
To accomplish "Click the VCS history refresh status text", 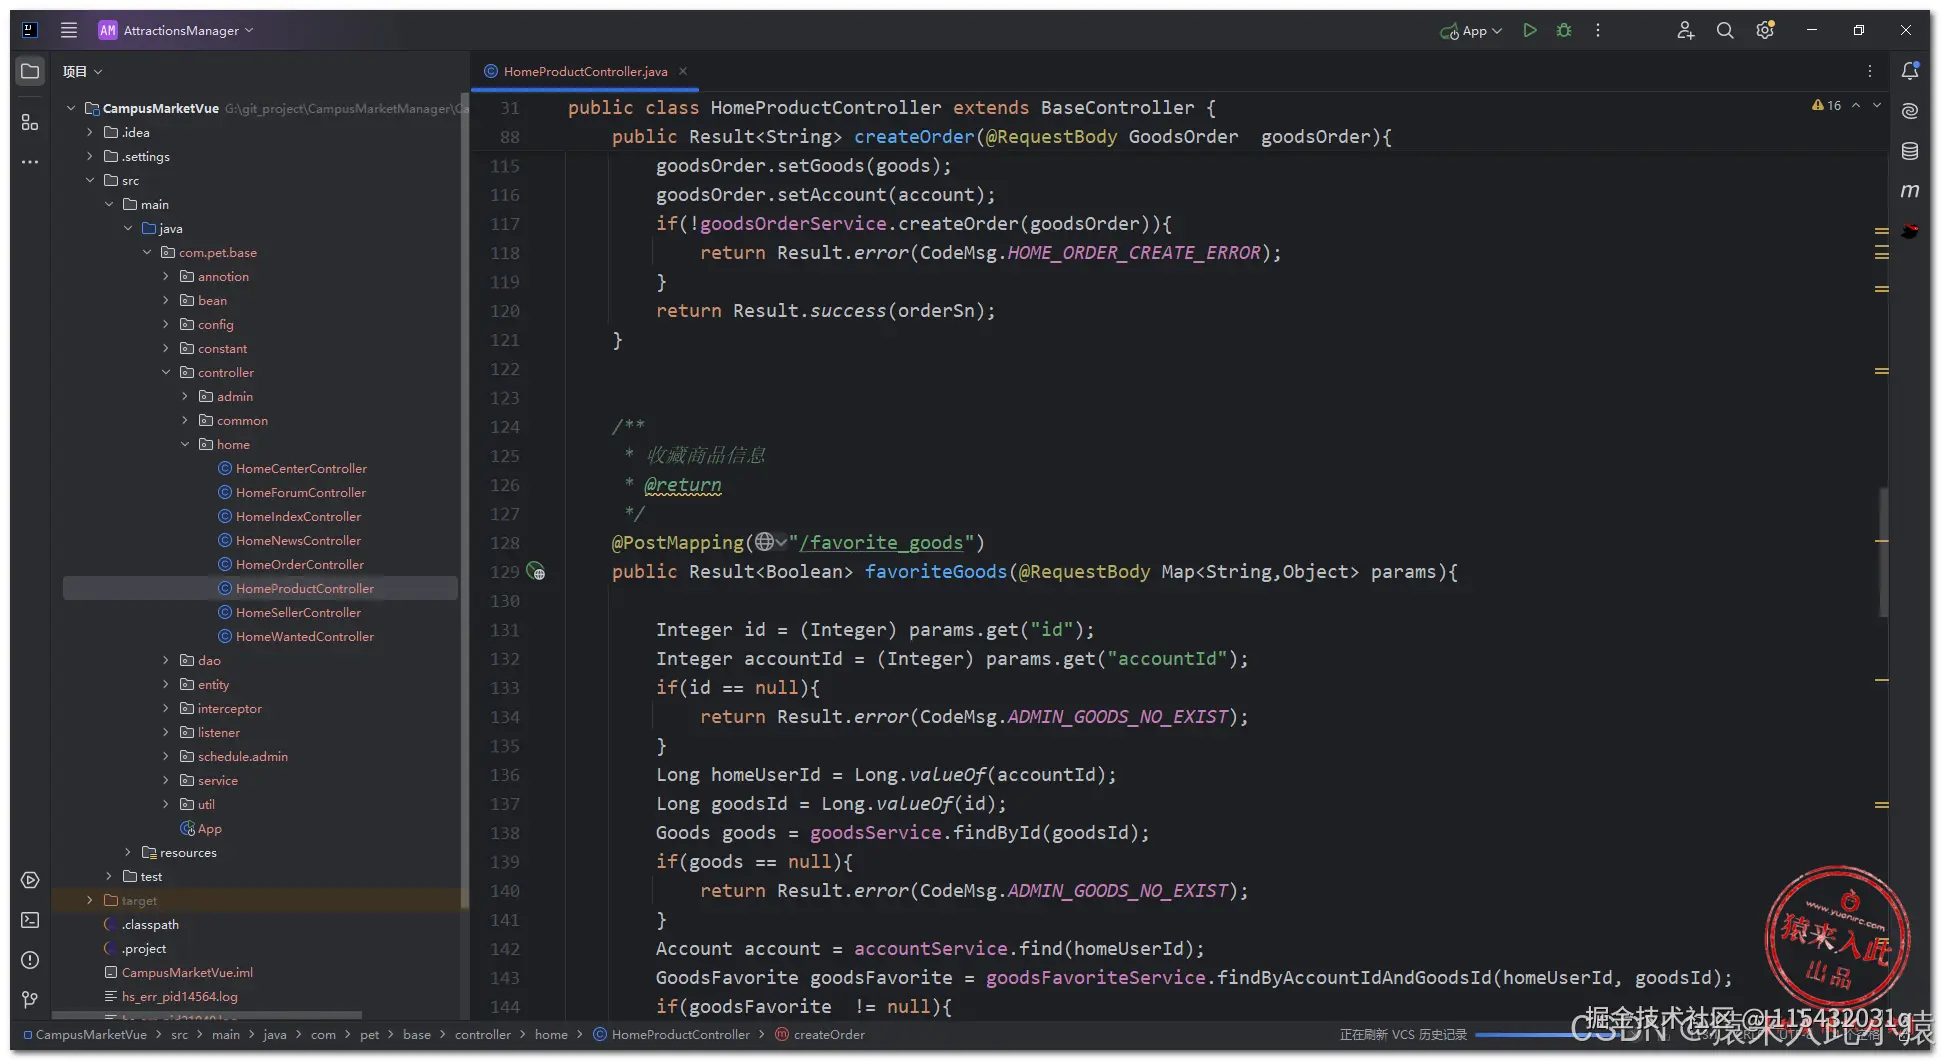I will point(1403,1035).
